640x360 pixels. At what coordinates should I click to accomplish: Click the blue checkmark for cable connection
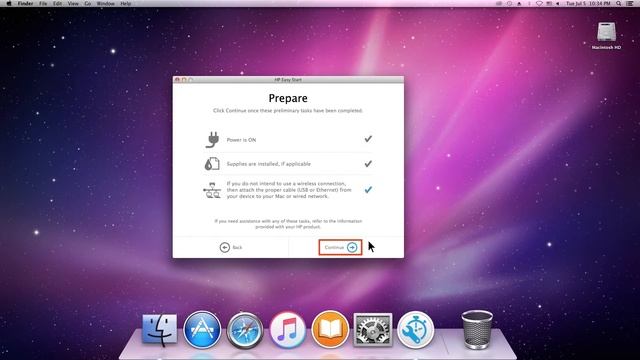[368, 189]
